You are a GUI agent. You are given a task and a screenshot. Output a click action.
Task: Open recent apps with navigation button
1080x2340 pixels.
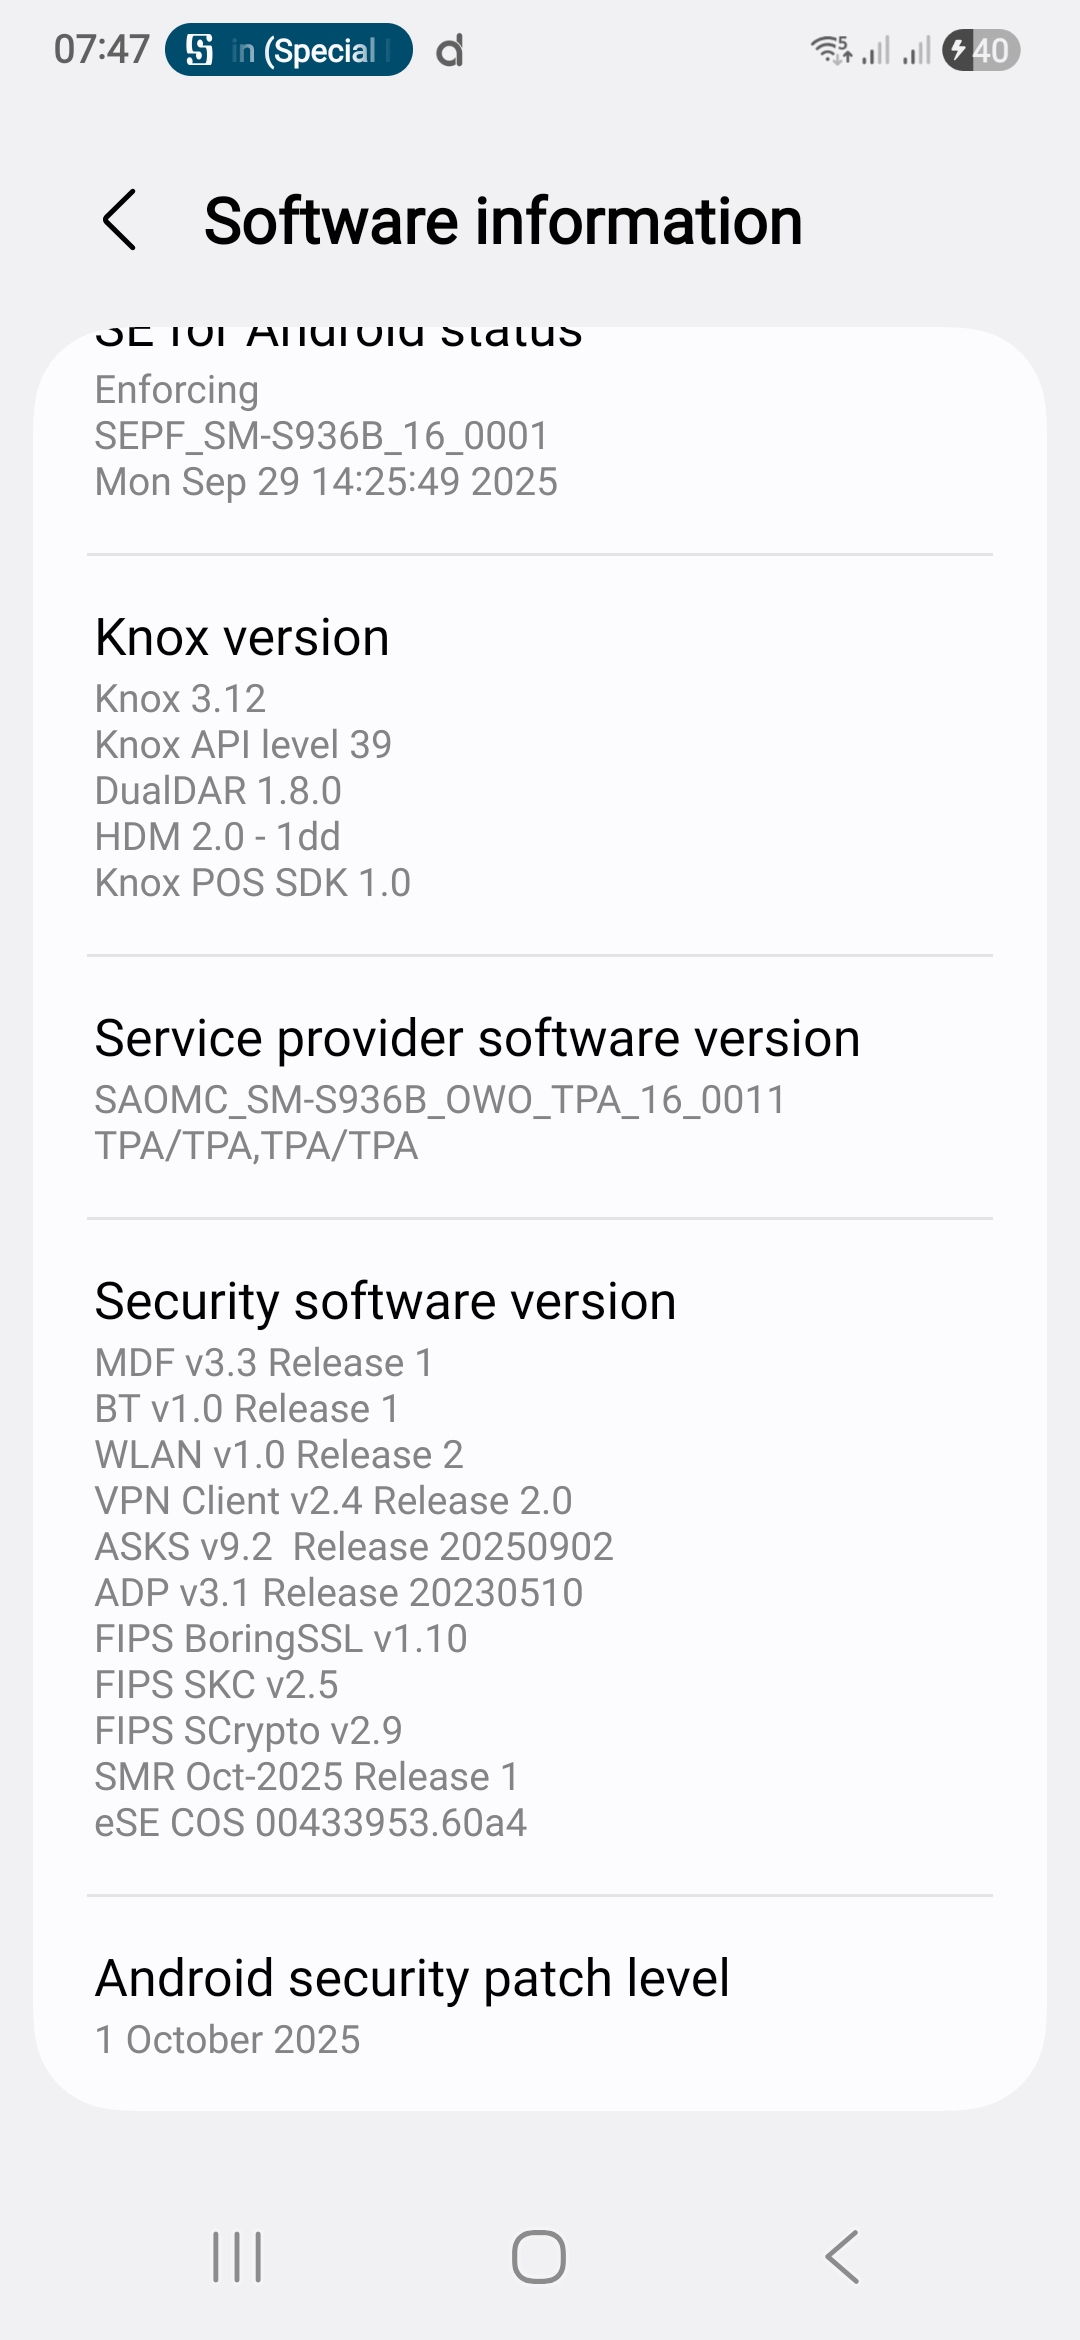click(237, 2257)
